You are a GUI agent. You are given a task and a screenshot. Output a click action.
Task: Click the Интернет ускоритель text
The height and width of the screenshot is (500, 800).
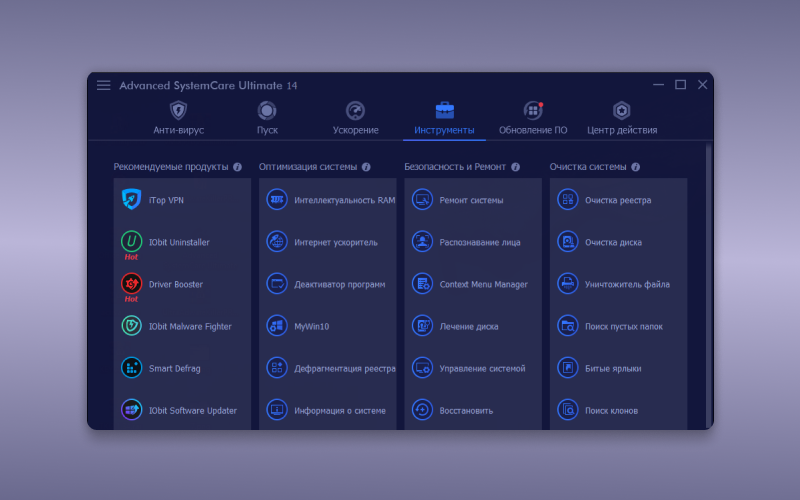click(x=336, y=242)
